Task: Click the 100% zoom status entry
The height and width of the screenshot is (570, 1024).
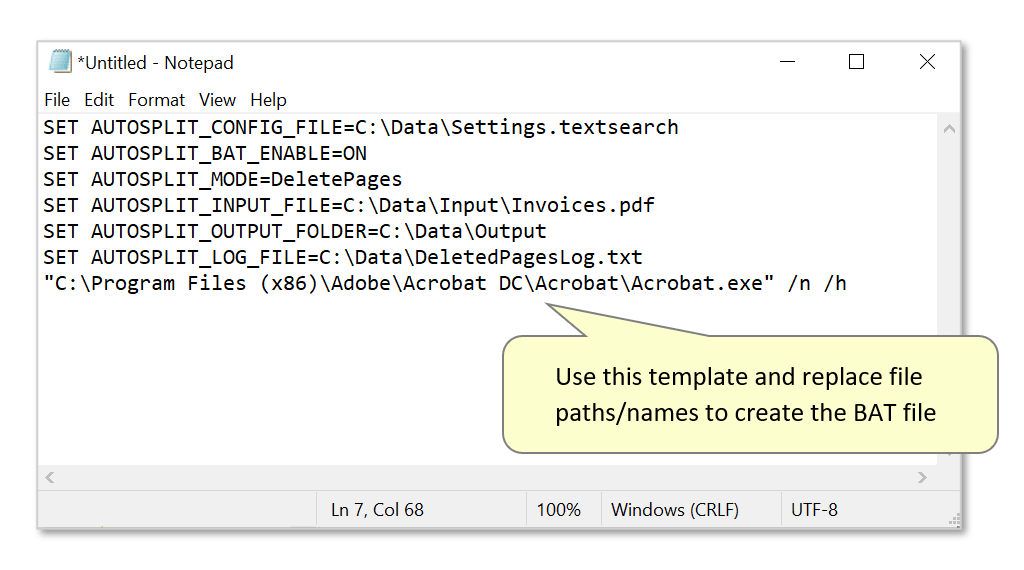Action: point(558,510)
